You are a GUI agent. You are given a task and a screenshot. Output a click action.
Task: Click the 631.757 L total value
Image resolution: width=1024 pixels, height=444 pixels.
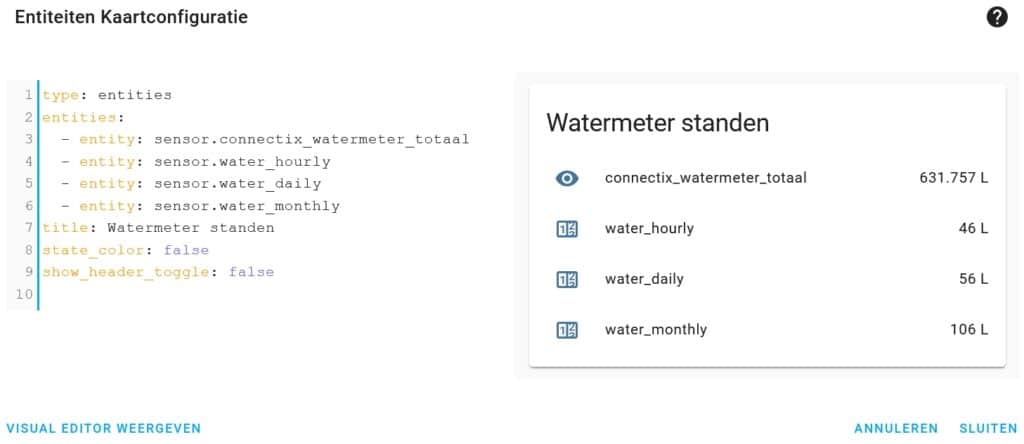click(954, 178)
